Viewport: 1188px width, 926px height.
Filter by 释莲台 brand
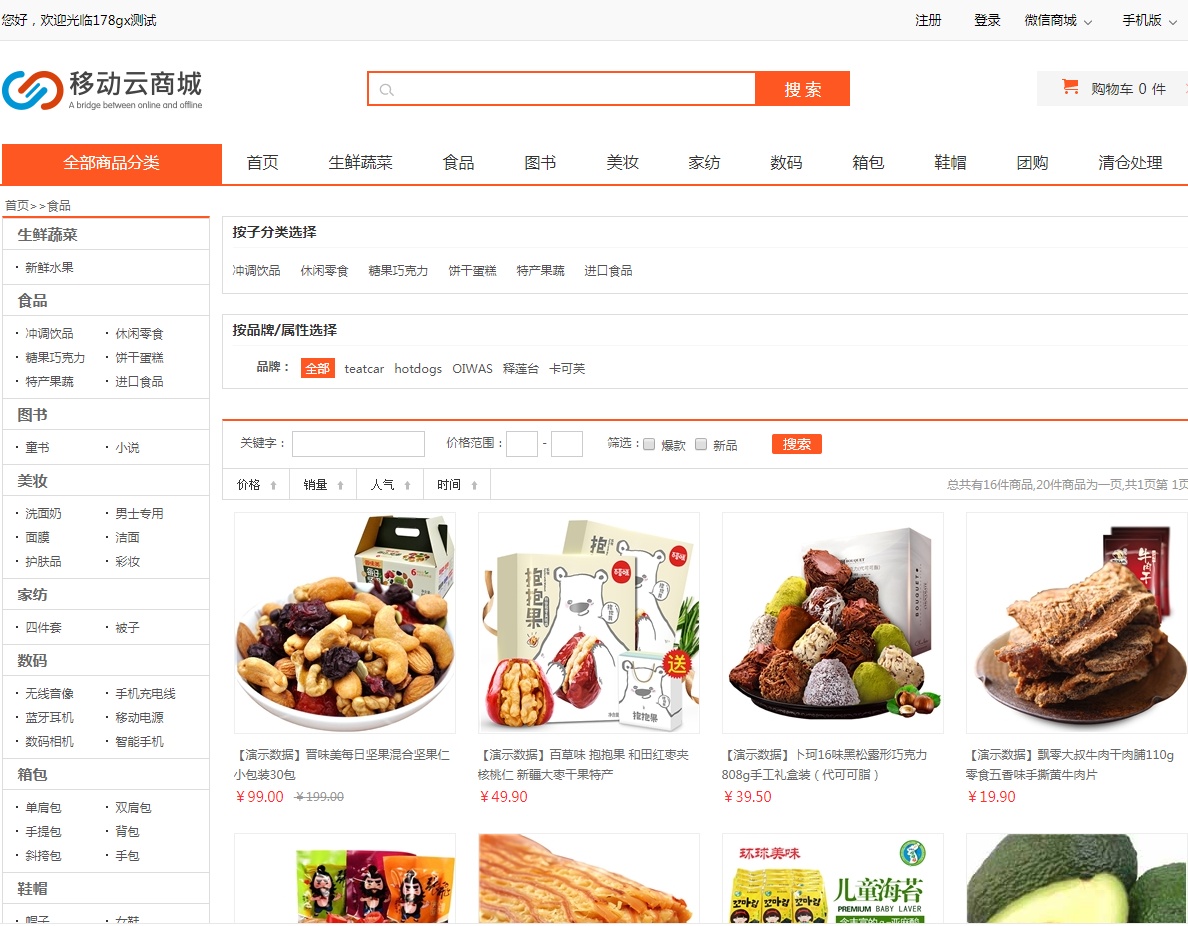pyautogui.click(x=521, y=368)
